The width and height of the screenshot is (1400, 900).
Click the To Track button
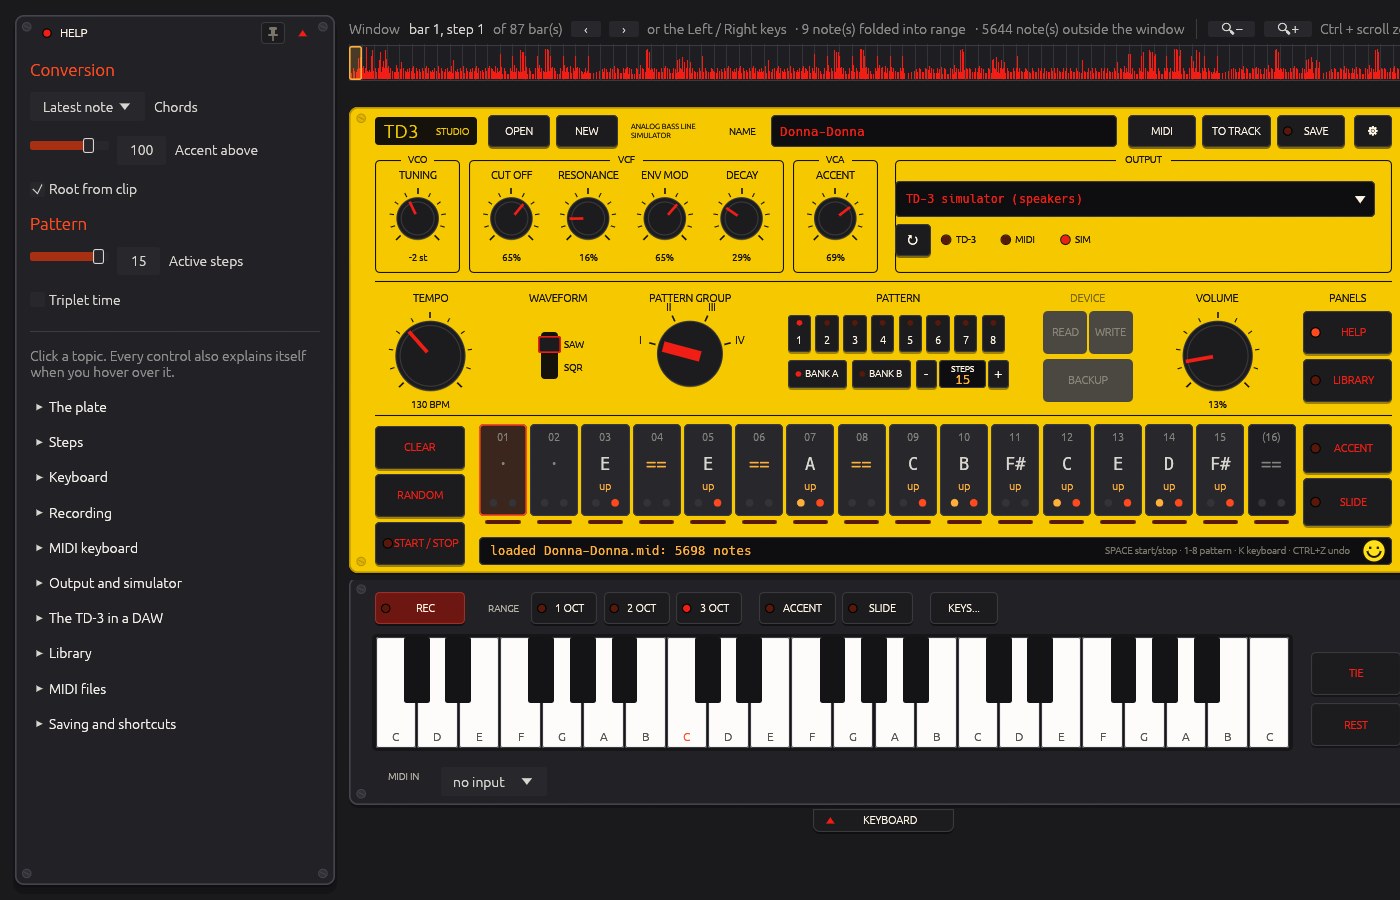point(1236,131)
